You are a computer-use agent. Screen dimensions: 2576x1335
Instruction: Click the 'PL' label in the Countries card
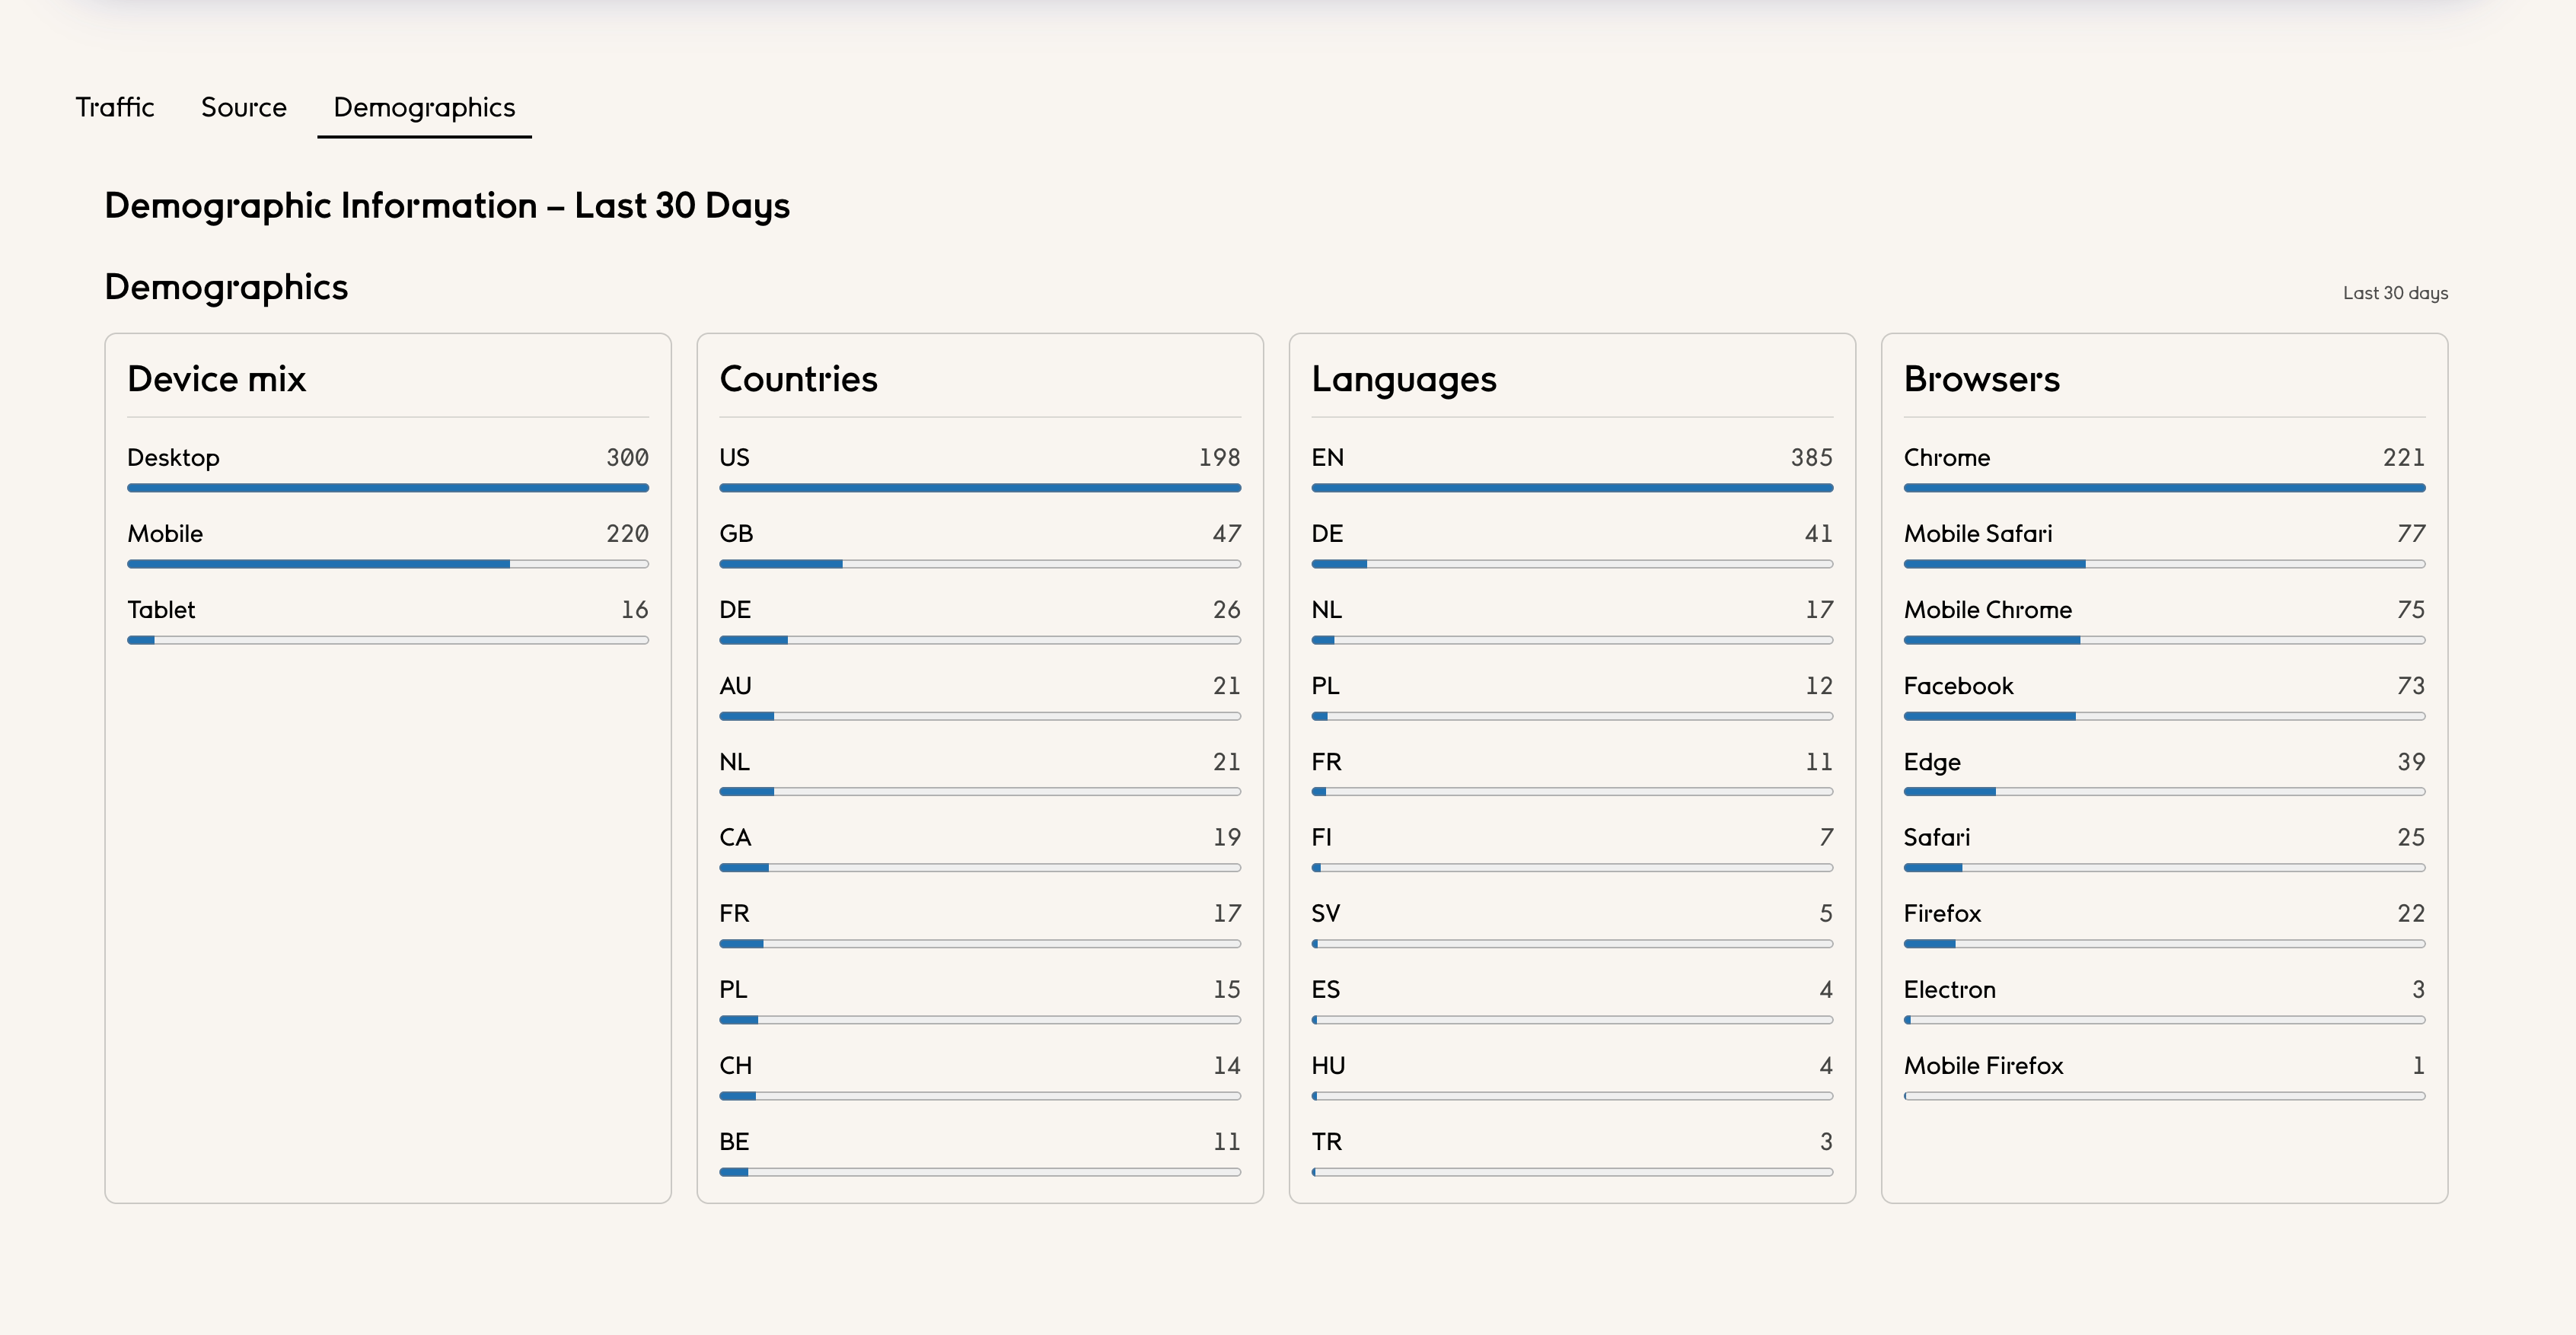pos(733,989)
